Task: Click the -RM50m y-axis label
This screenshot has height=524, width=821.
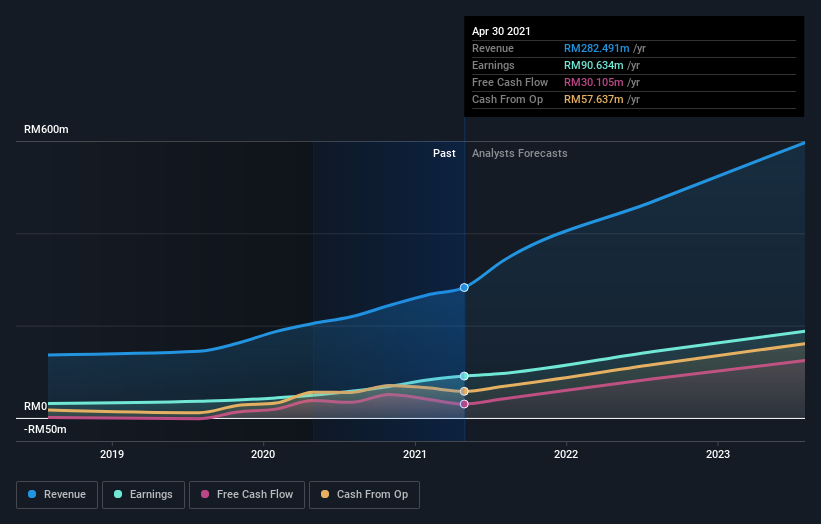Action: [45, 429]
